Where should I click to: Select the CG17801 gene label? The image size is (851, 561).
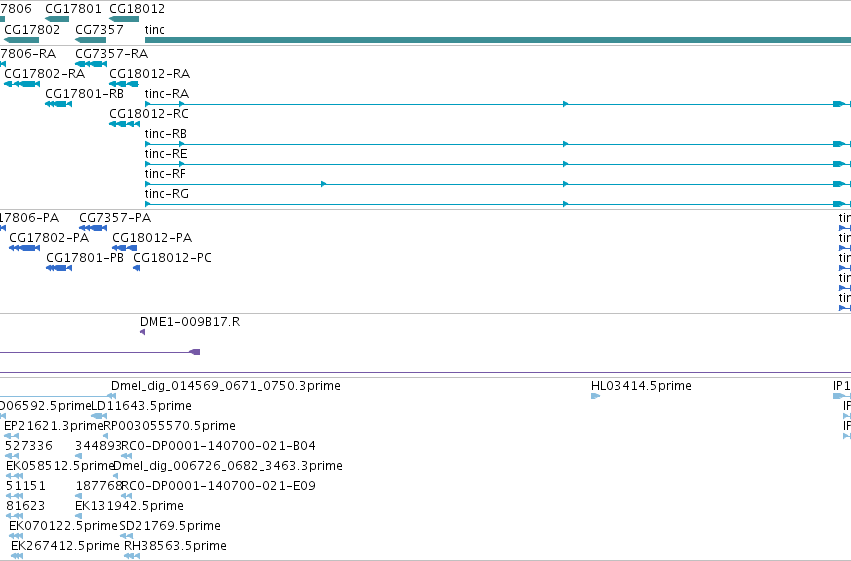click(73, 9)
